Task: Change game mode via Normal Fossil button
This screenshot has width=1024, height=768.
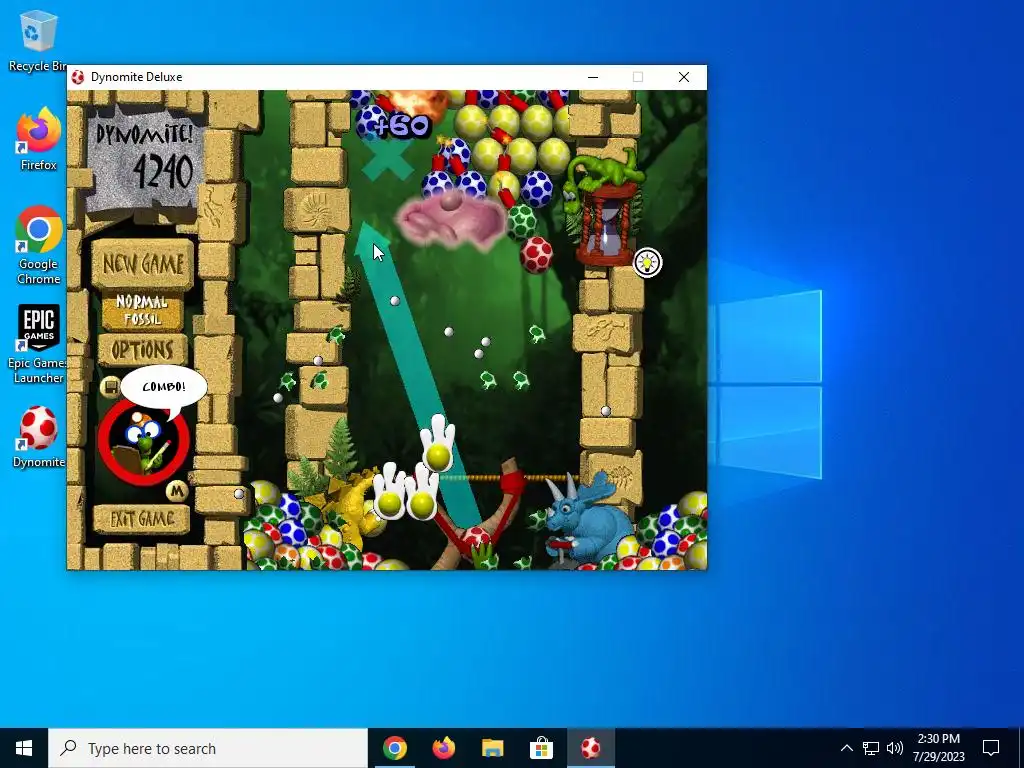Action: click(x=142, y=311)
